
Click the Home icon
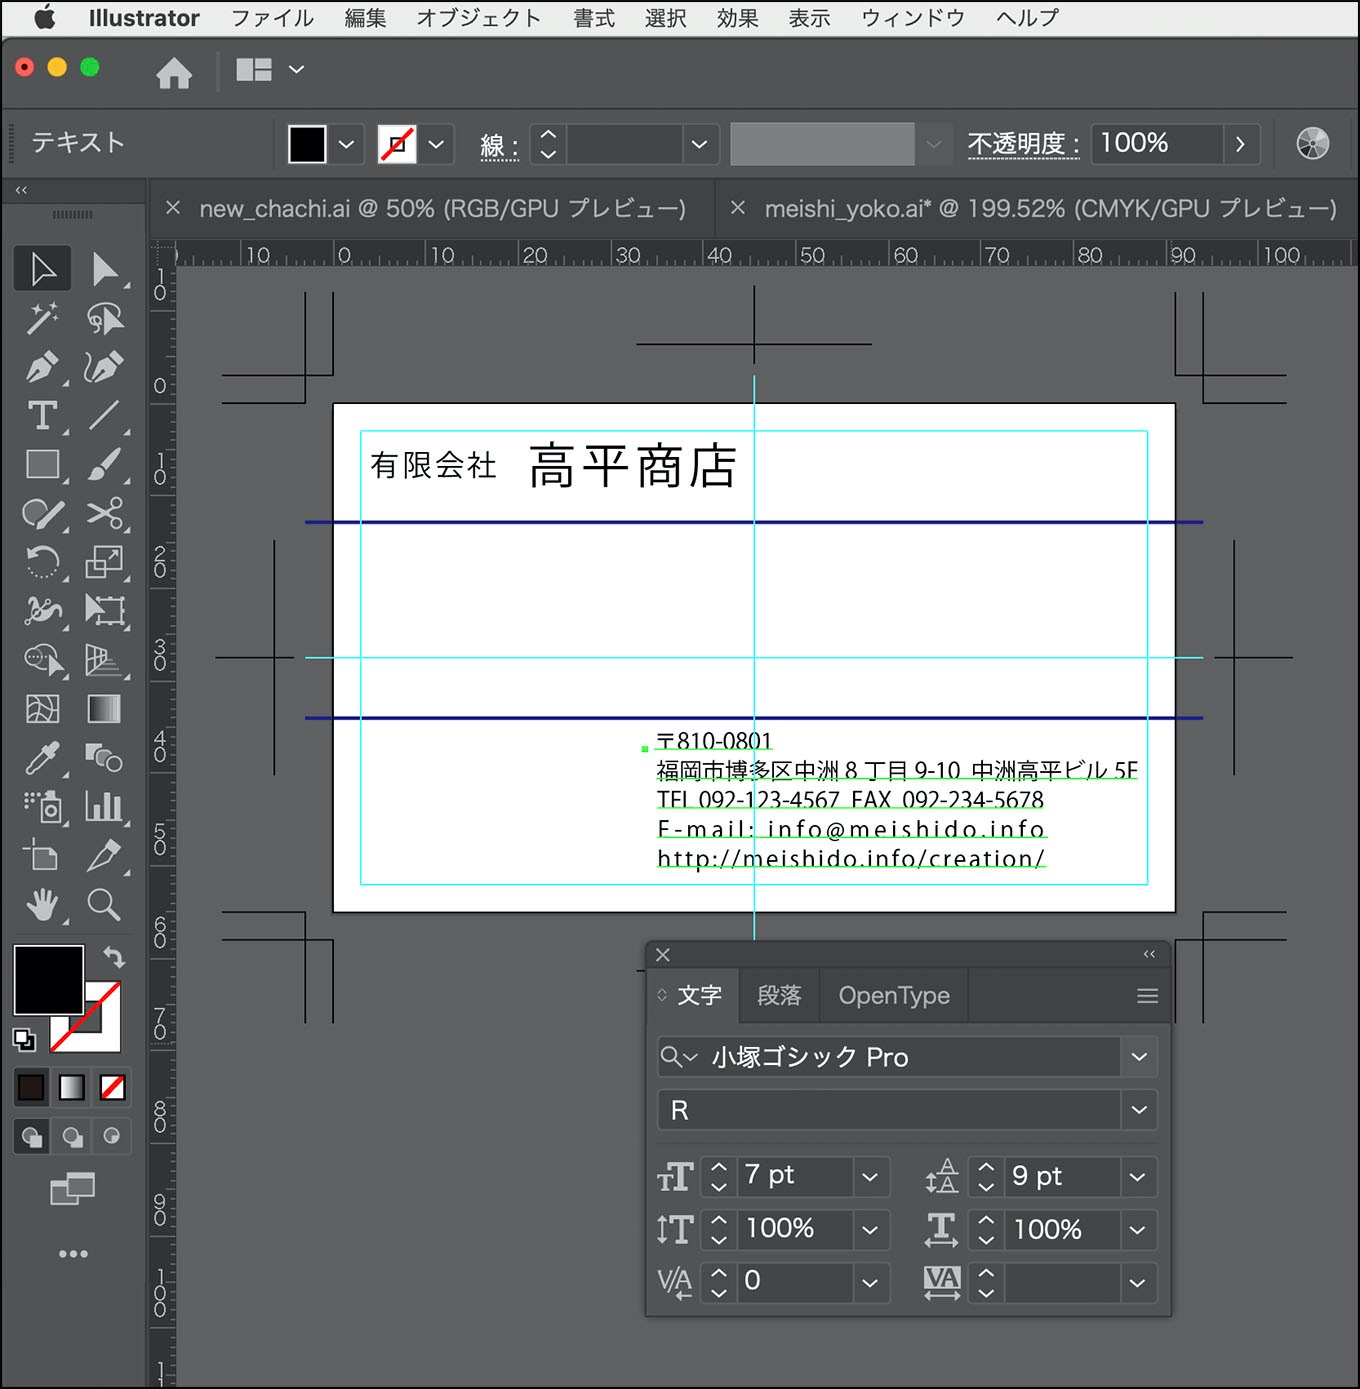pos(174,72)
